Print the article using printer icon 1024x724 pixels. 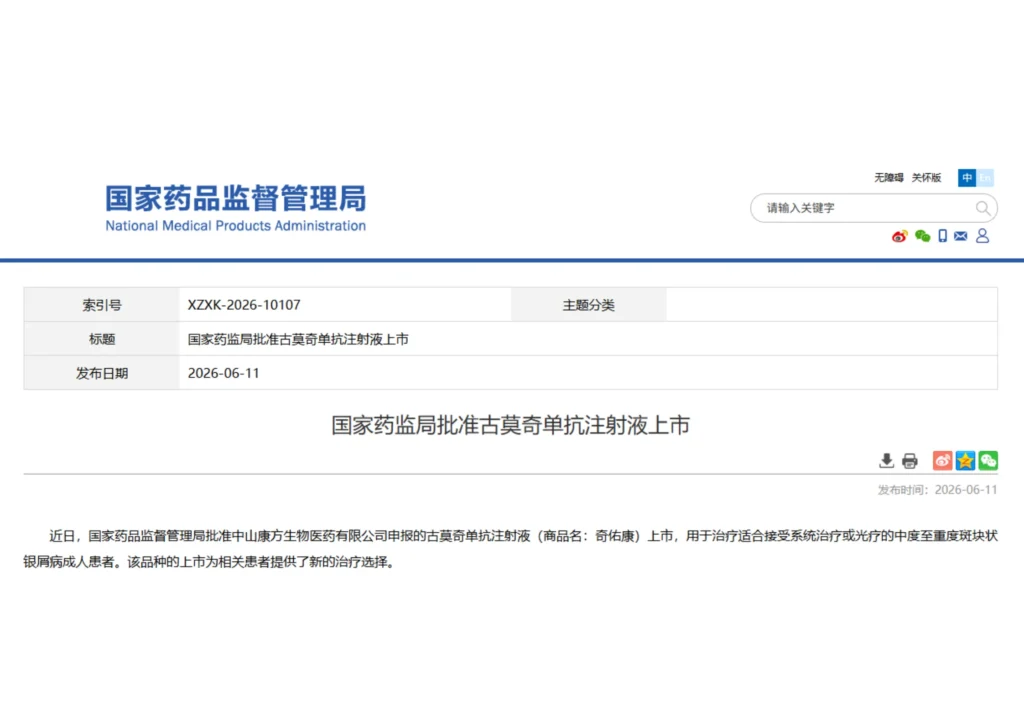click(910, 461)
